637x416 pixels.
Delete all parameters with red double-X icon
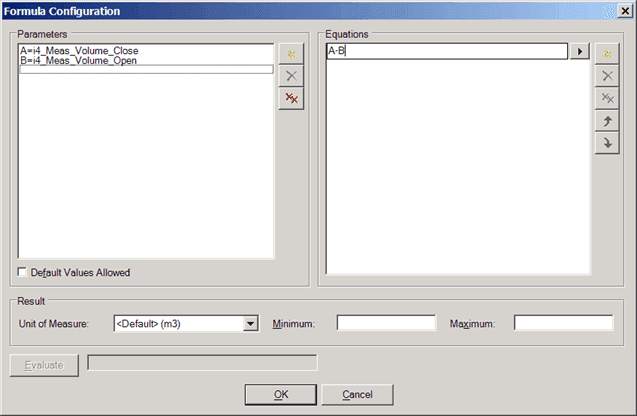291,98
